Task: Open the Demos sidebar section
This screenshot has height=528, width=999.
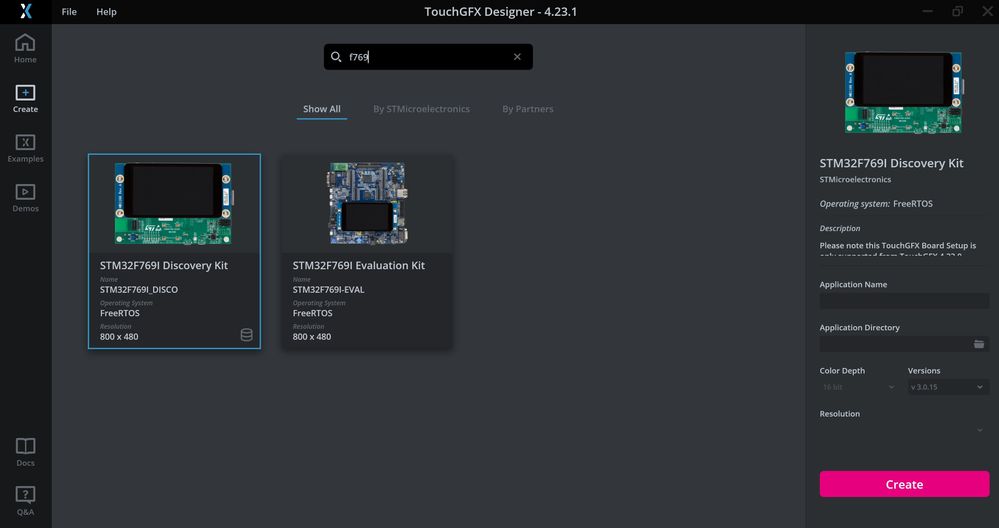Action: [25, 197]
